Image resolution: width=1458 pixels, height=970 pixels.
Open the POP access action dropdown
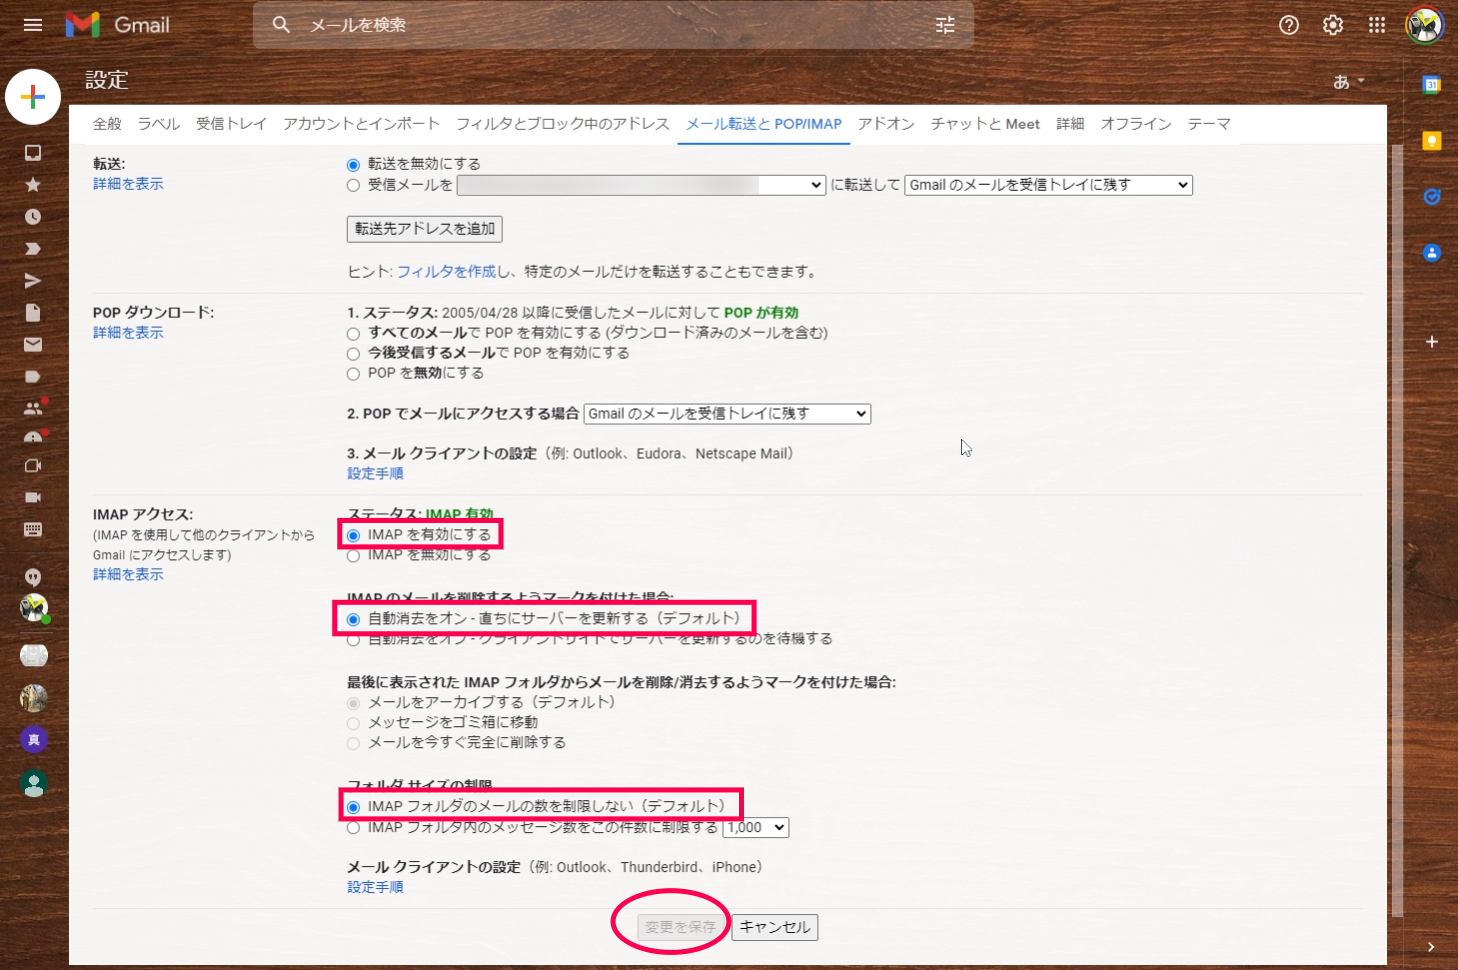point(727,414)
